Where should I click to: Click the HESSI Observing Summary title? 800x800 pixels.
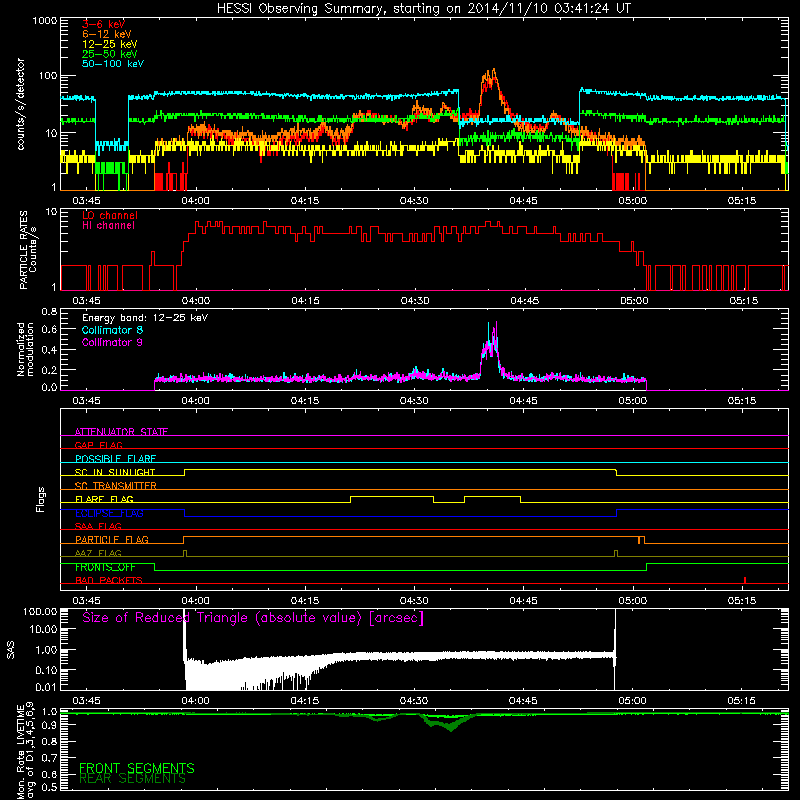(x=424, y=9)
